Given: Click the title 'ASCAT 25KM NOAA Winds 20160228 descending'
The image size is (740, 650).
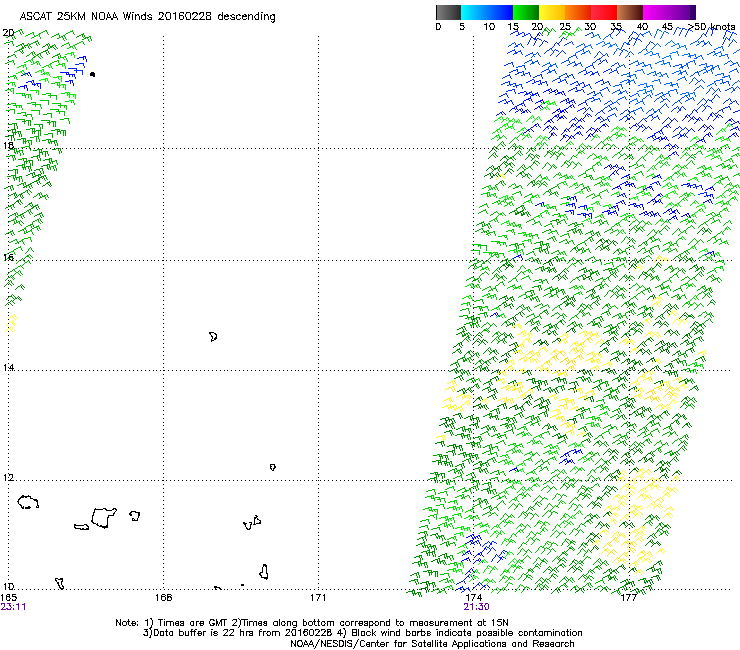Looking at the screenshot, I should coord(147,16).
